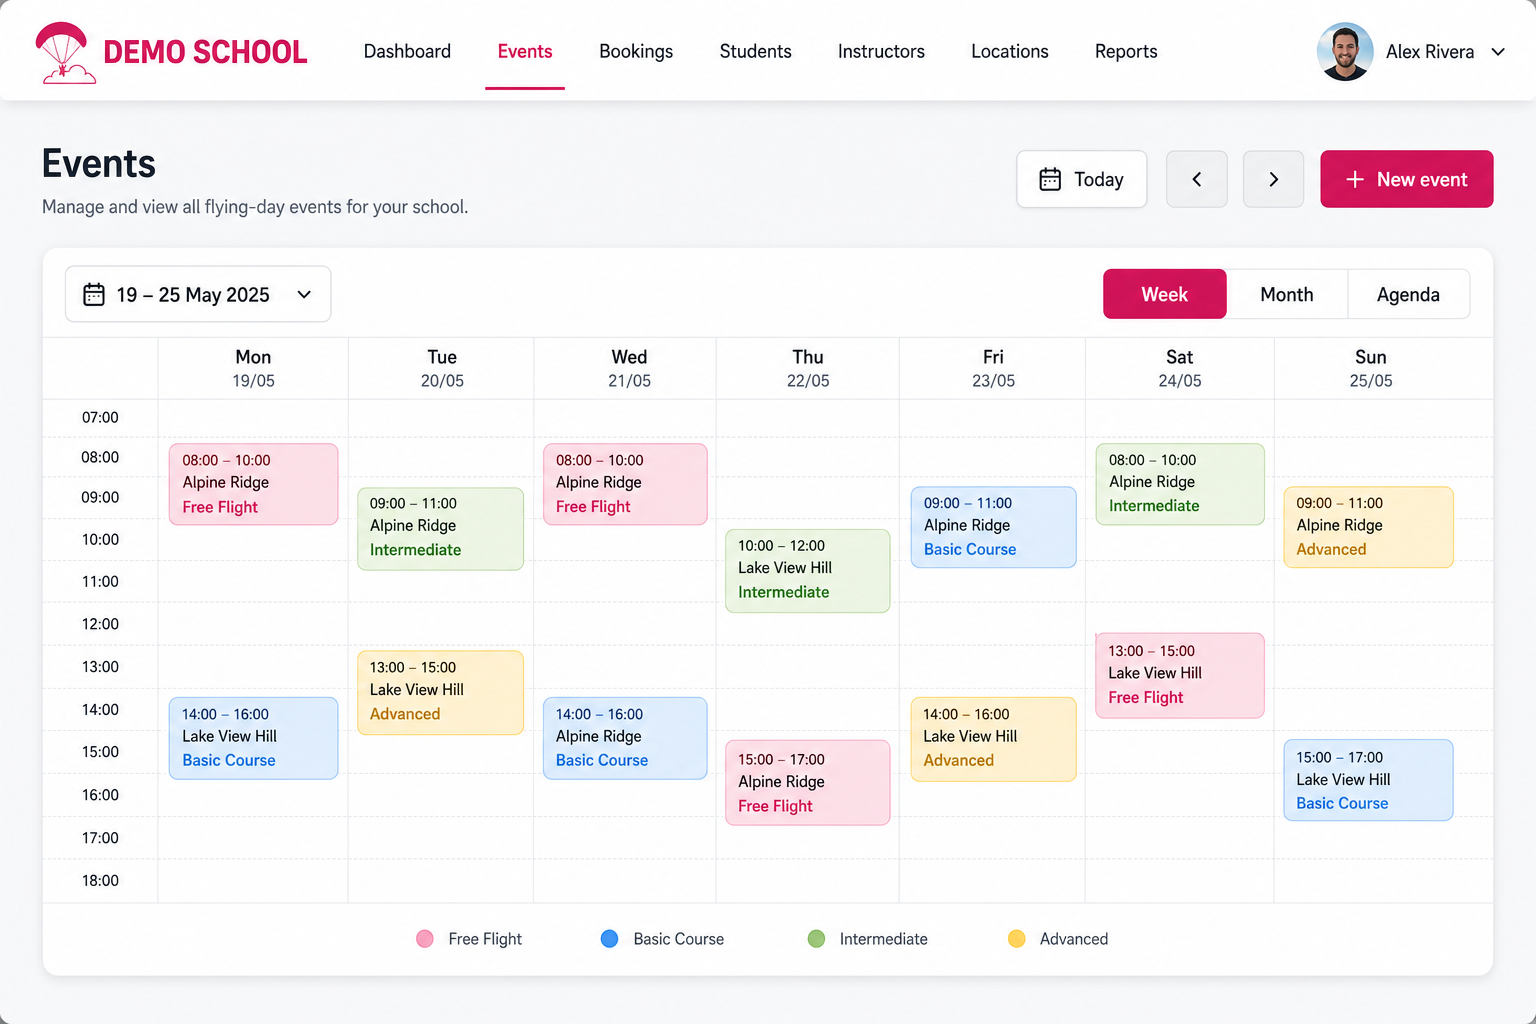Expand the Alex Rivera account menu chevron

tap(1498, 52)
